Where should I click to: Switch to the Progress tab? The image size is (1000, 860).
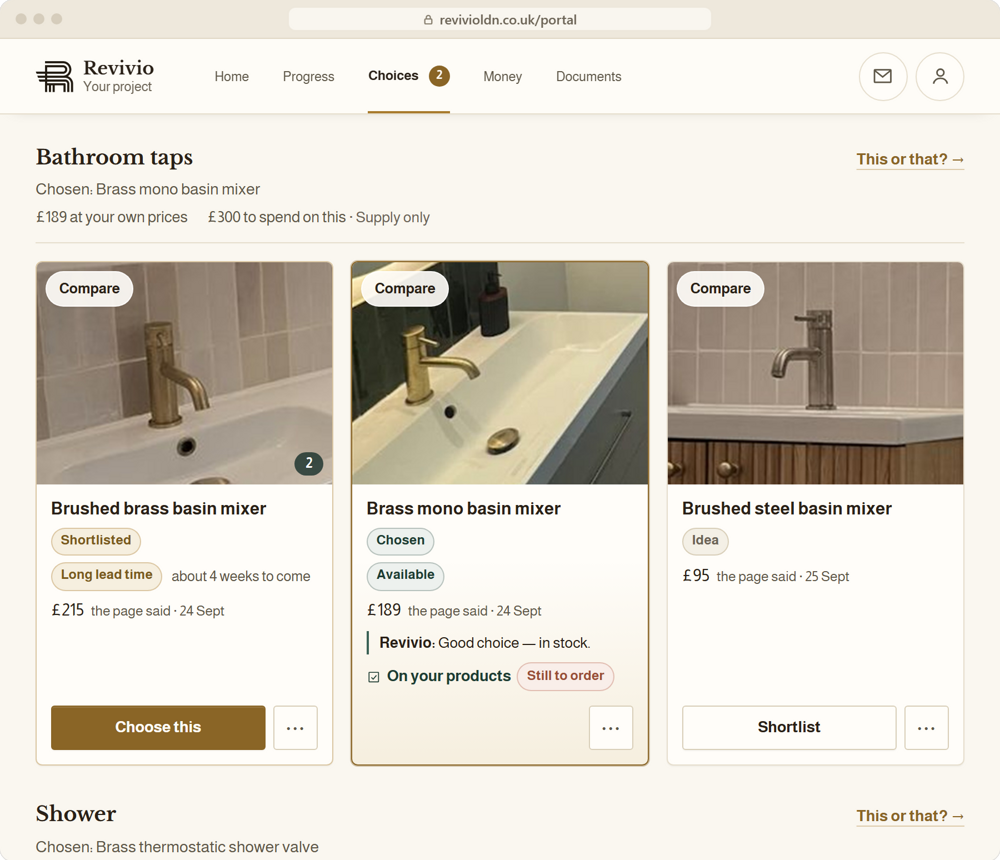click(309, 77)
